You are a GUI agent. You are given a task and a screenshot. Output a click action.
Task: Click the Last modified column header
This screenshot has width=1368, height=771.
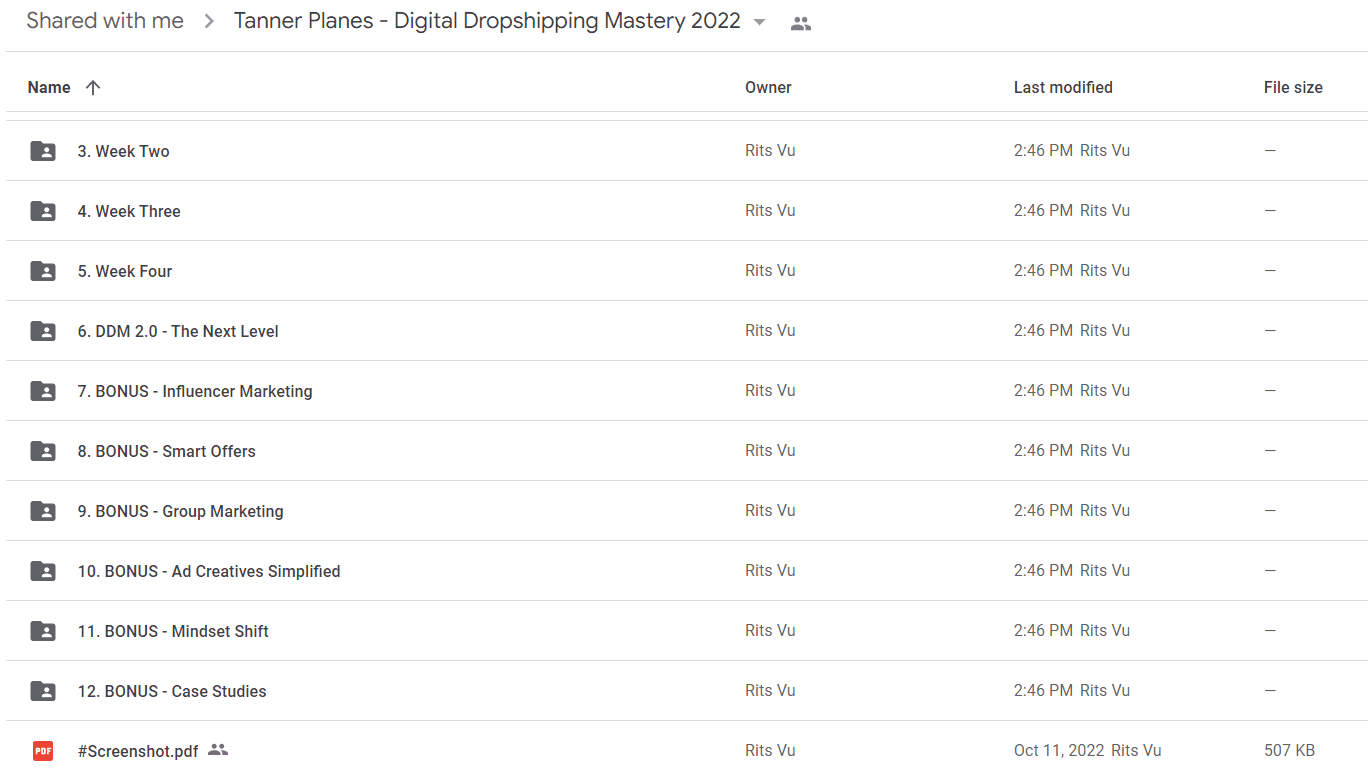1063,88
